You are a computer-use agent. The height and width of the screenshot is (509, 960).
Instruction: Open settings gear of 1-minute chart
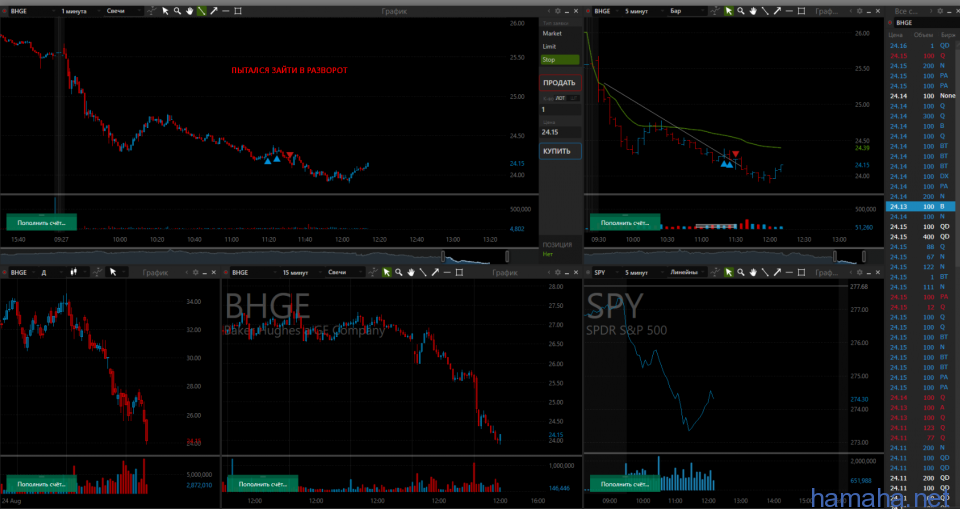point(557,11)
